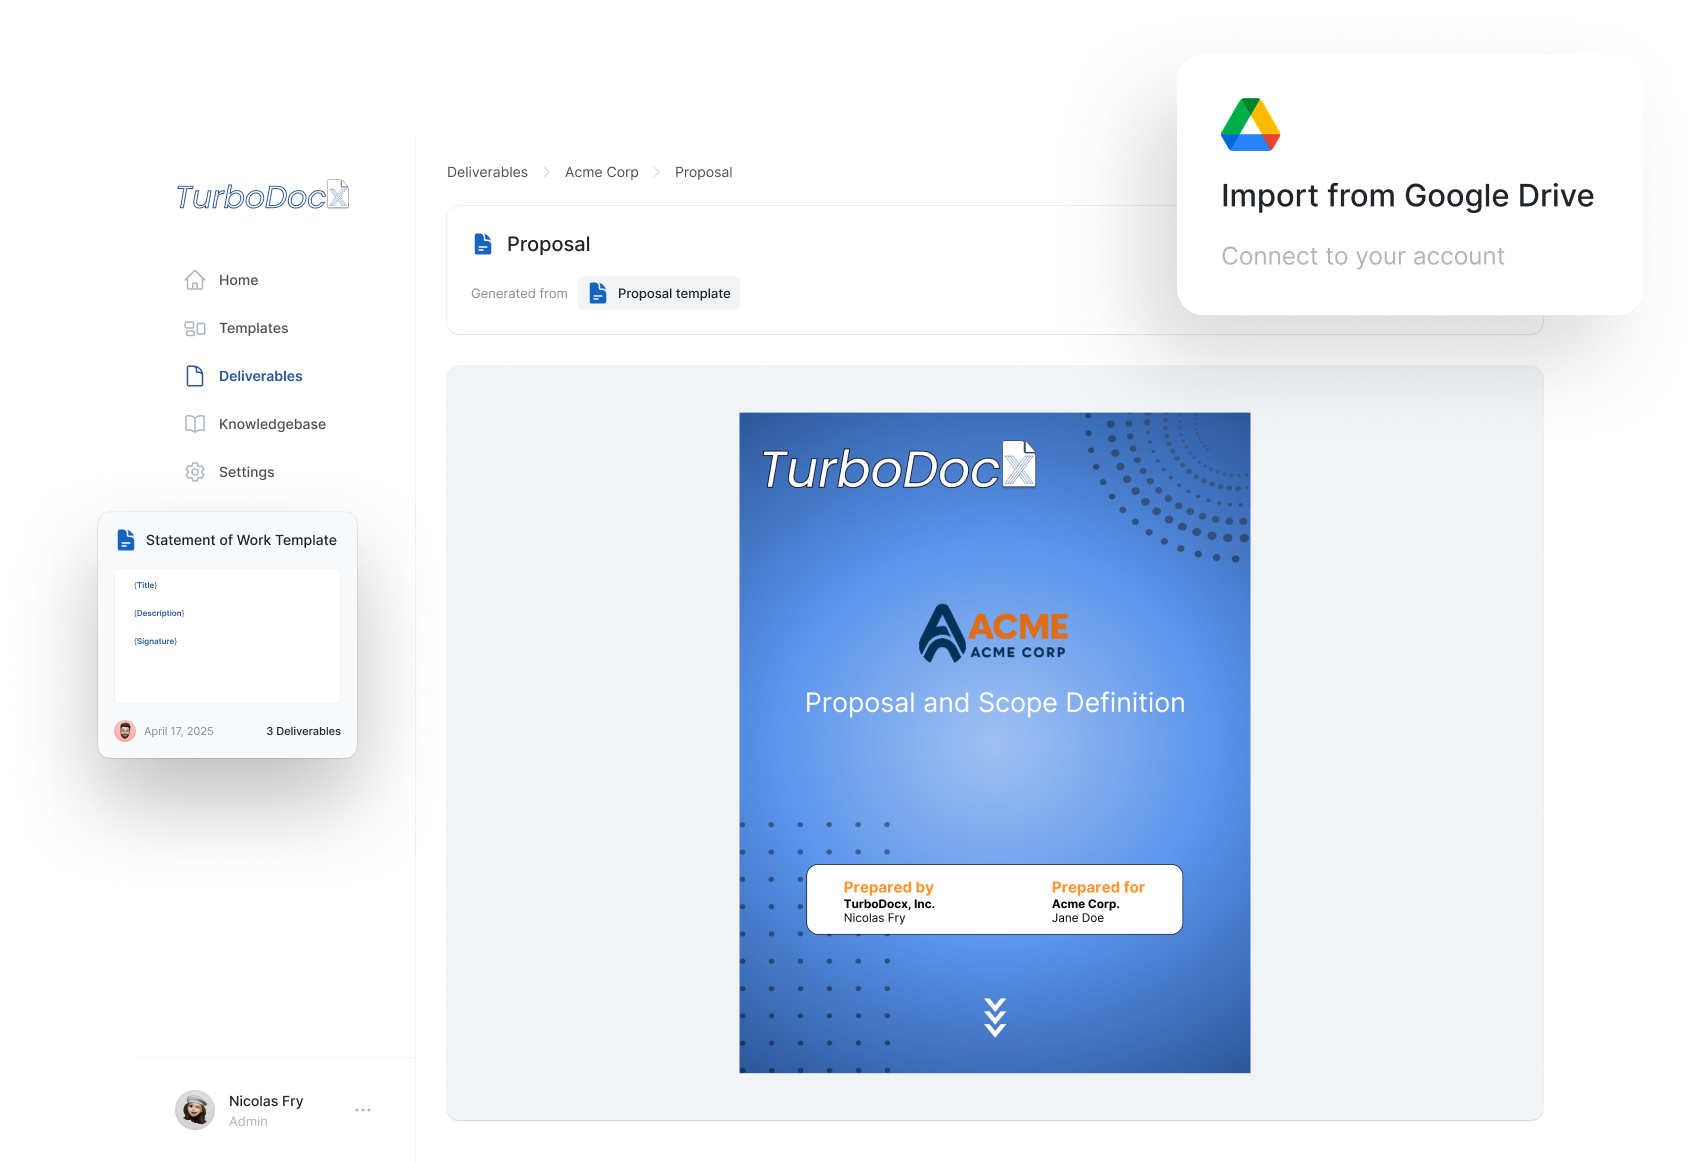Click breadcrumb chevron after Deliverables
This screenshot has height=1162, width=1706.
coord(547,172)
